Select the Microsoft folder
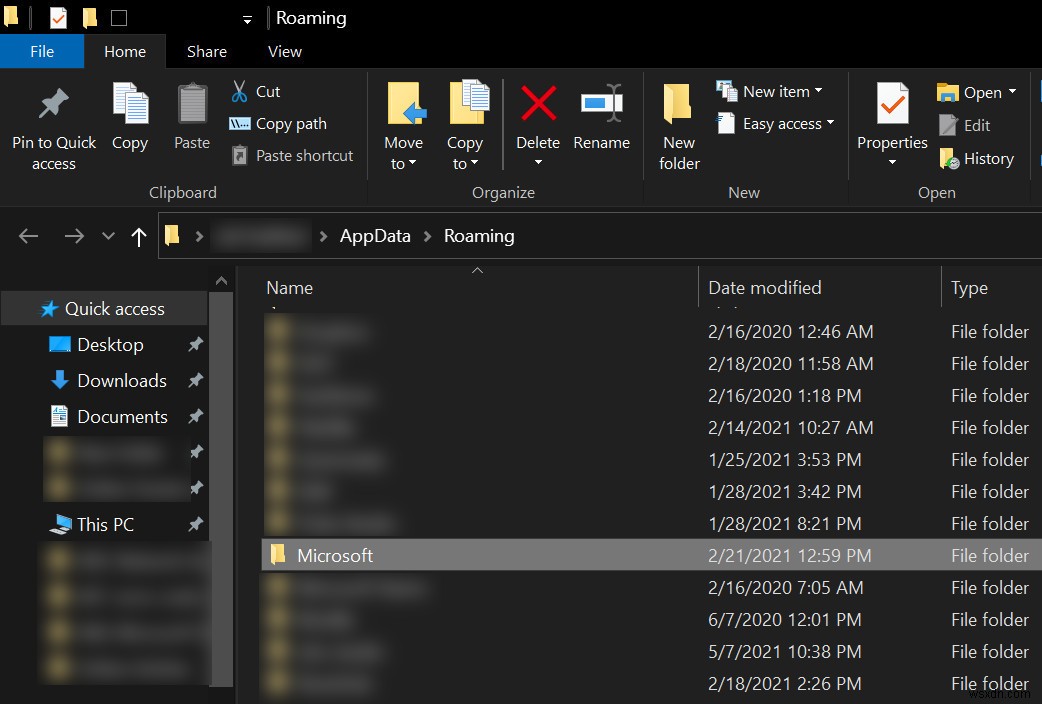 coord(335,555)
